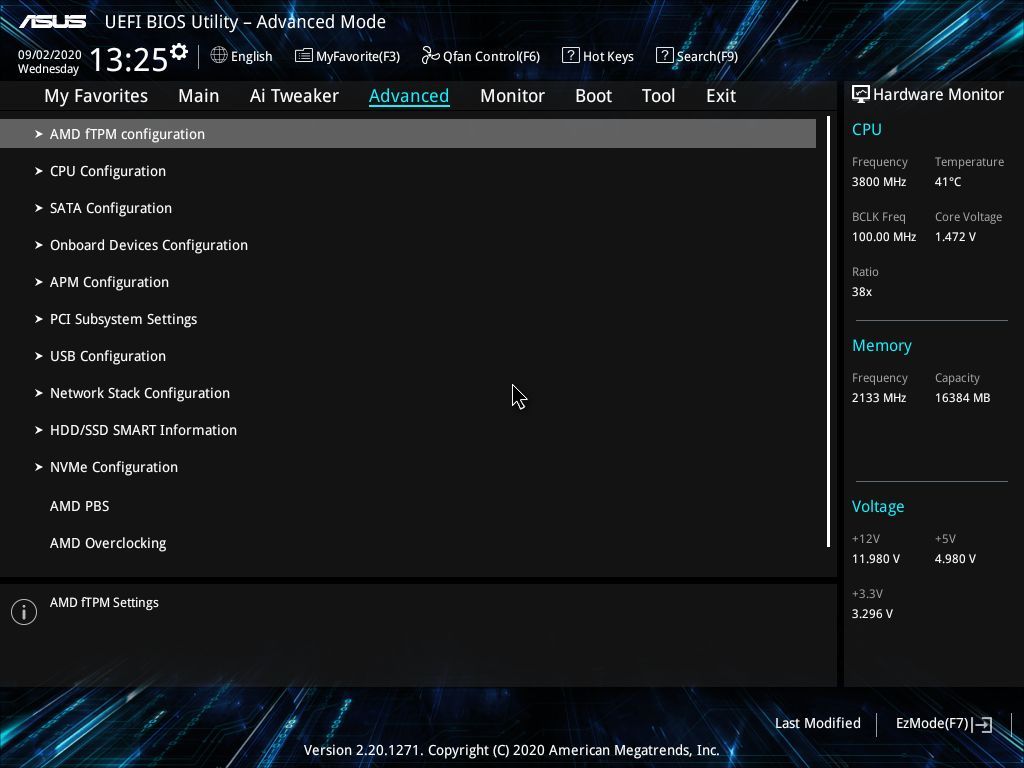Click the info circle icon
Image resolution: width=1024 pixels, height=768 pixels.
pos(24,612)
